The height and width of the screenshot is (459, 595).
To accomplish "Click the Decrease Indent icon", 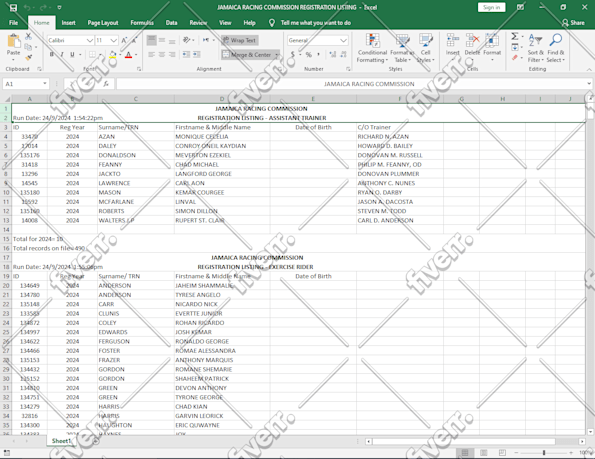I will 186,55.
